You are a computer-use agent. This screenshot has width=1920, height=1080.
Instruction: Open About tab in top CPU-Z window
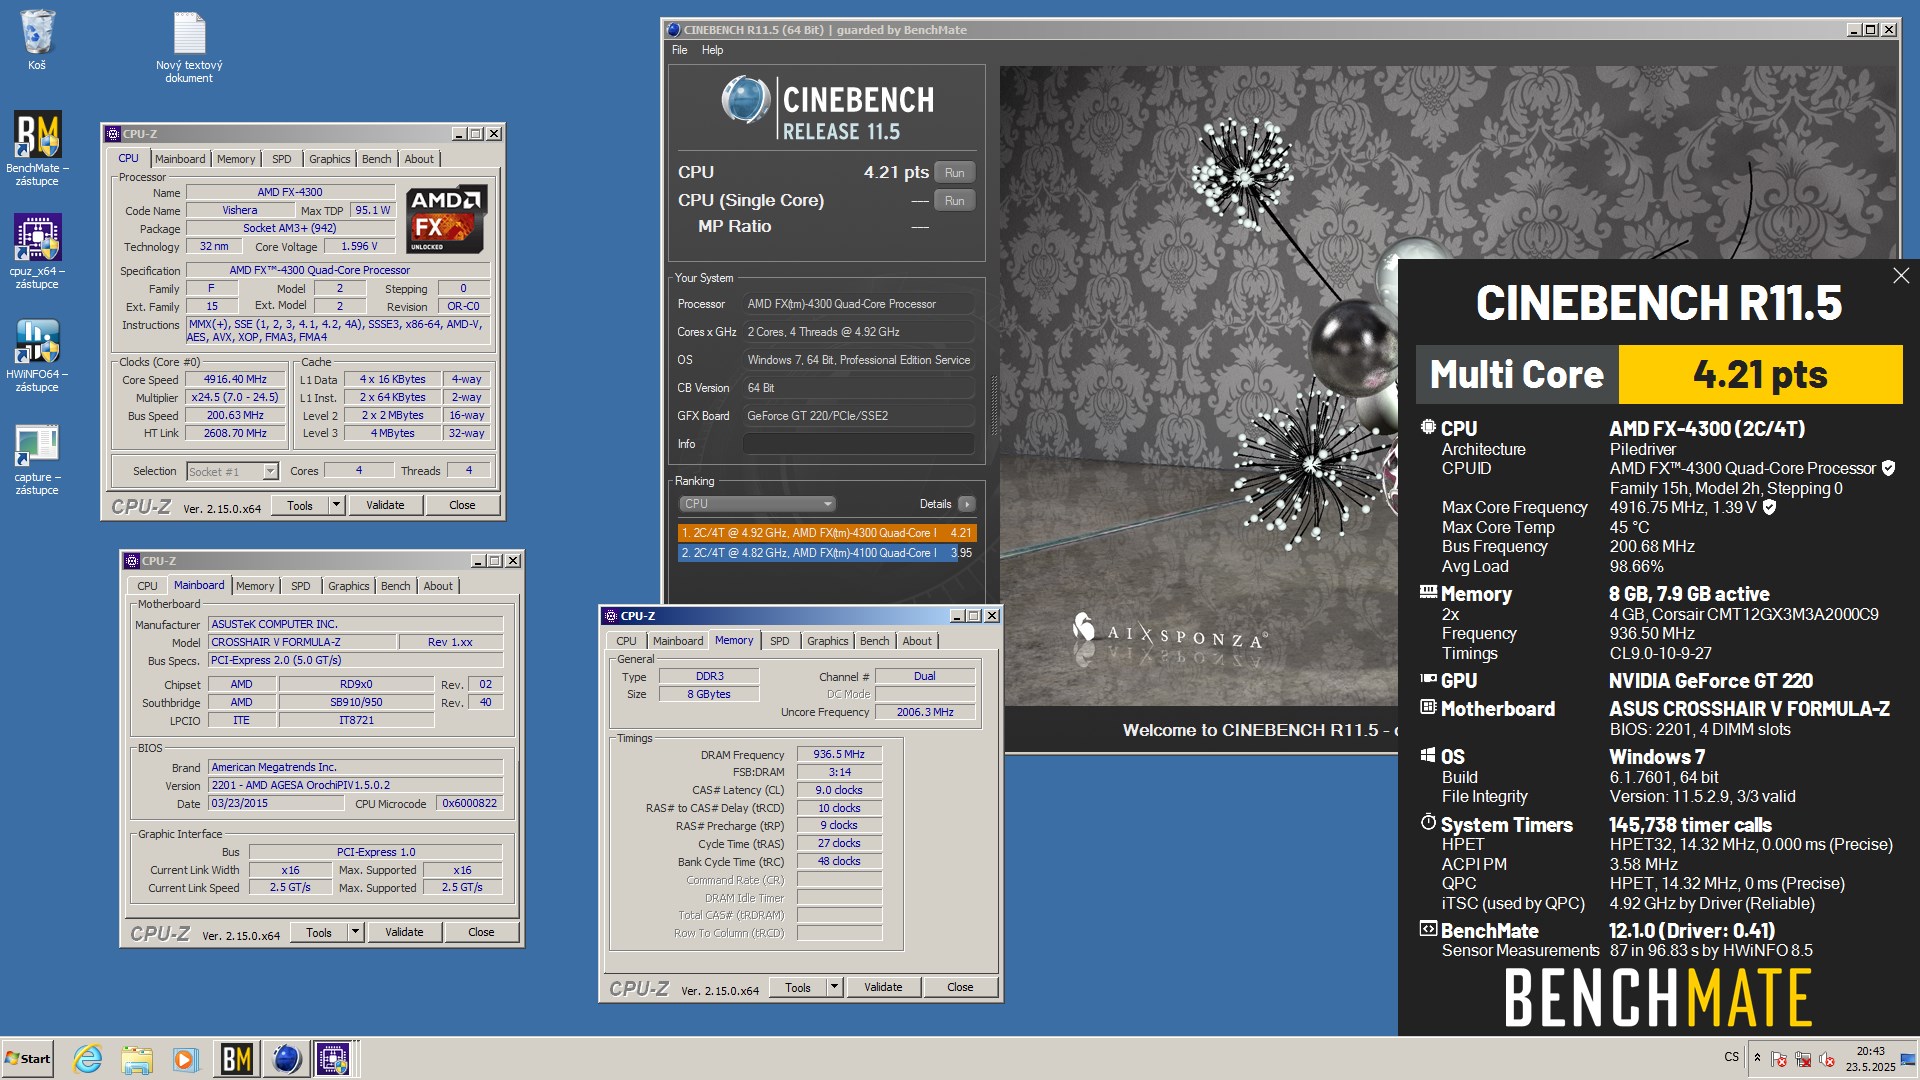(419, 159)
